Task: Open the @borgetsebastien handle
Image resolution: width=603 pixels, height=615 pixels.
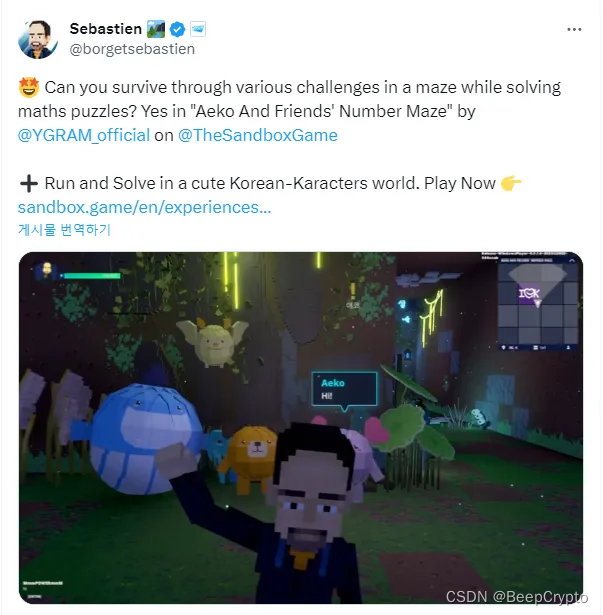Action: coord(132,49)
